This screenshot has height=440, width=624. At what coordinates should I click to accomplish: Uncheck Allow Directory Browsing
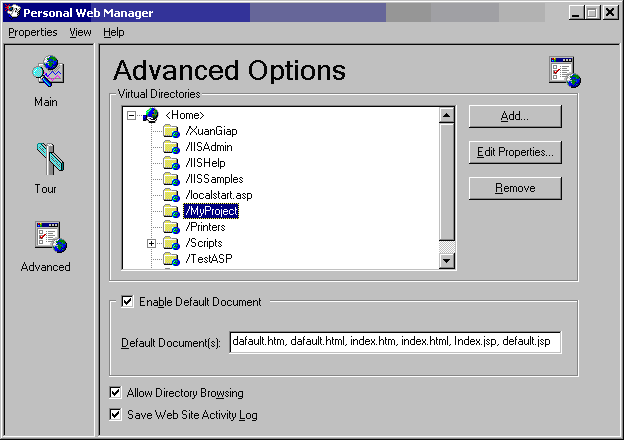coord(114,393)
